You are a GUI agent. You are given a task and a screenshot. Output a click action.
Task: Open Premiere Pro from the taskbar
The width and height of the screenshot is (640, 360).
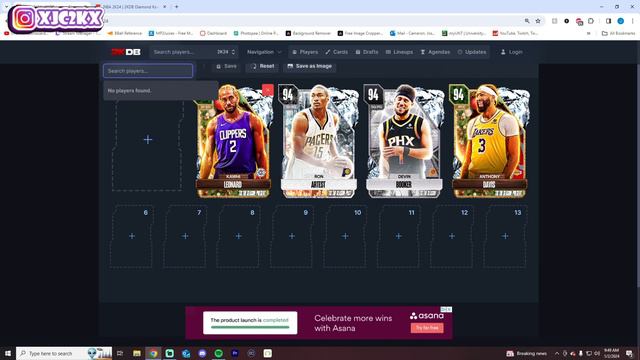pyautogui.click(x=235, y=353)
